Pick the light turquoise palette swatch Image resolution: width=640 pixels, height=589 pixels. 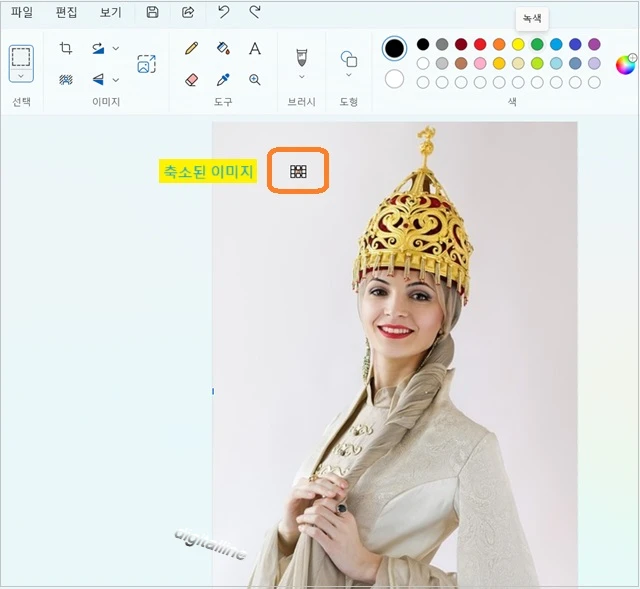click(x=556, y=63)
